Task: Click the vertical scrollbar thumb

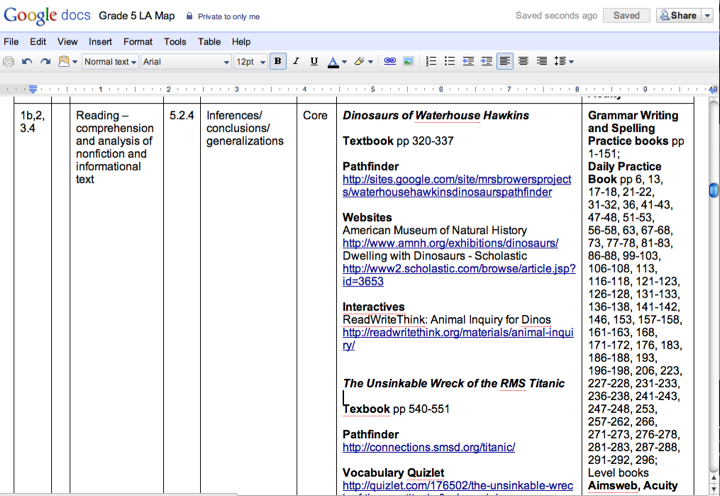Action: click(714, 190)
